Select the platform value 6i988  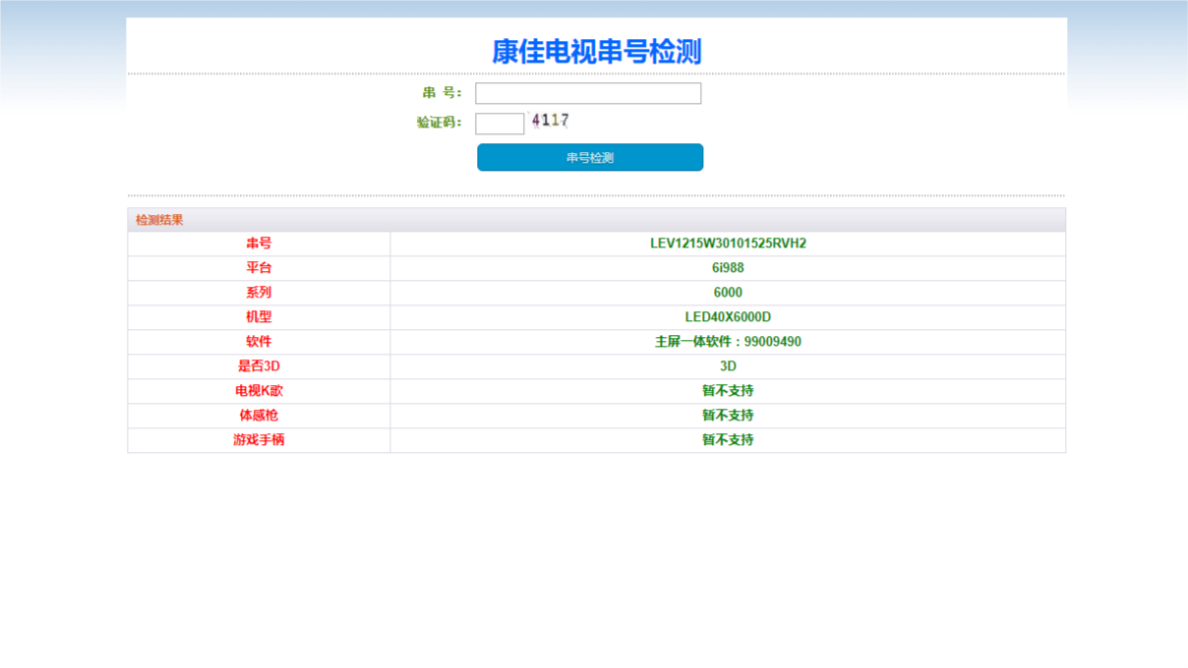coord(728,267)
